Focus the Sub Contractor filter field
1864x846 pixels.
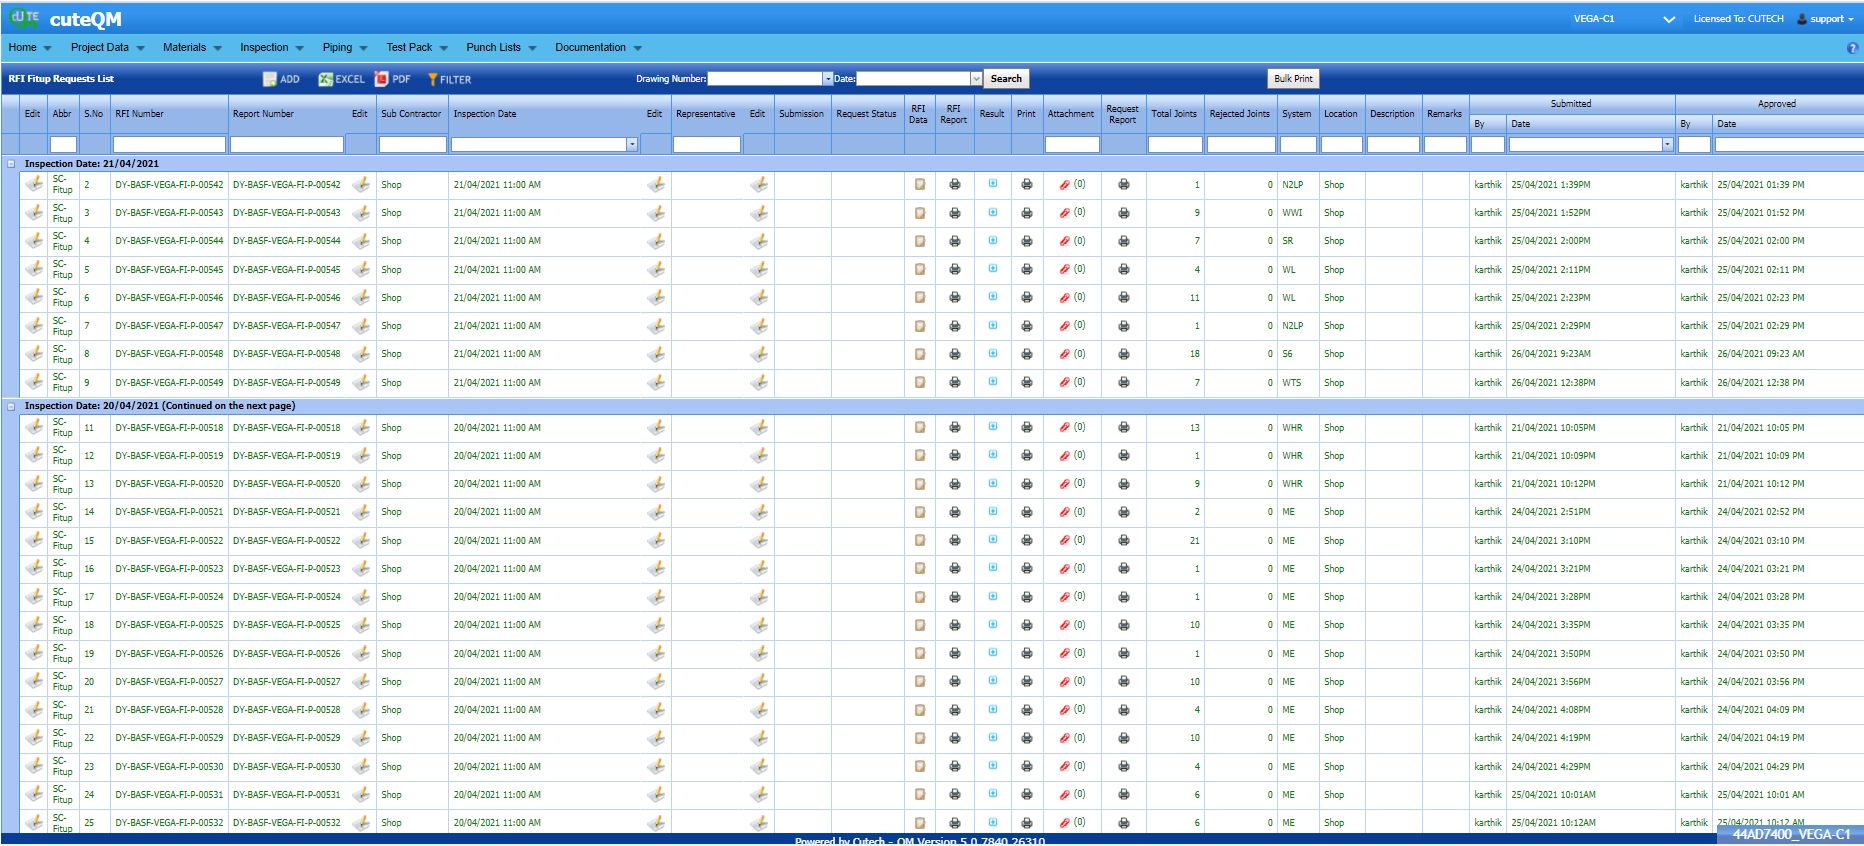click(x=412, y=145)
